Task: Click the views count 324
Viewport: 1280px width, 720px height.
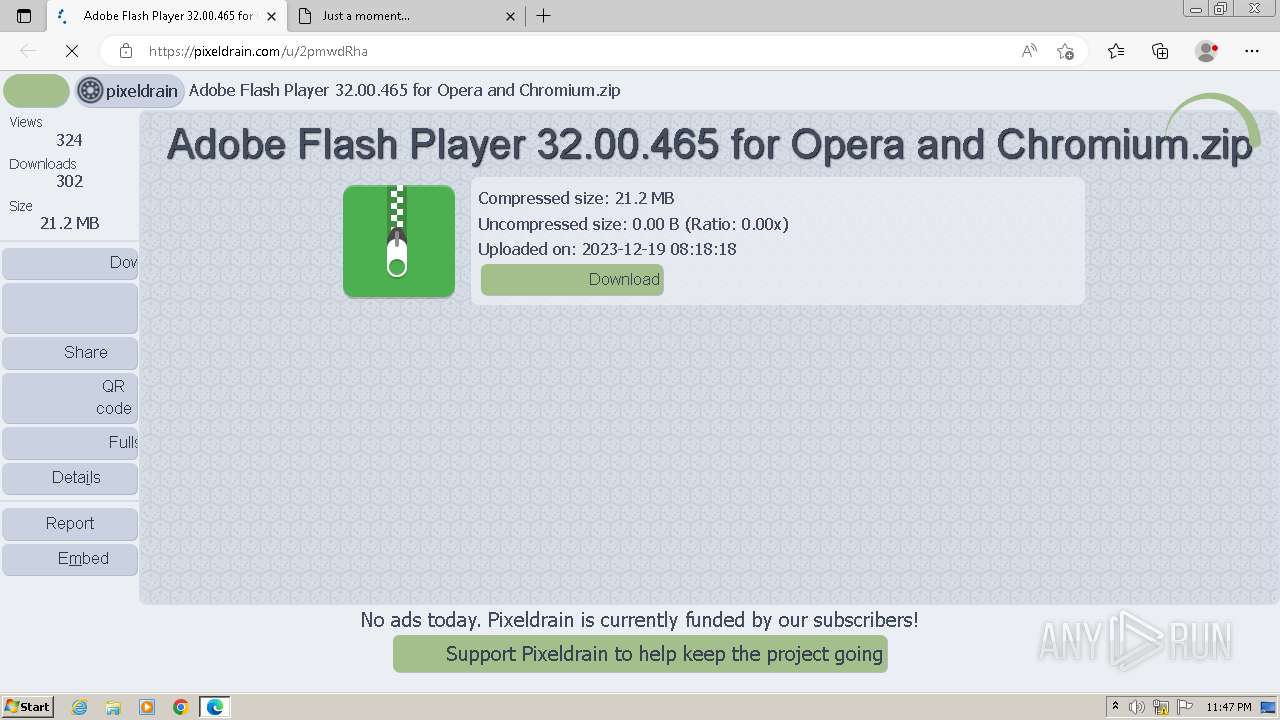Action: click(69, 140)
